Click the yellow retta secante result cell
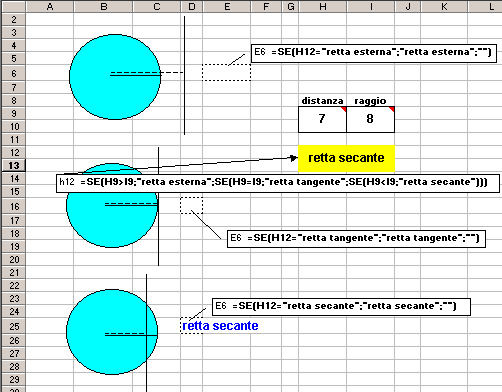The image size is (502, 392). 346,158
